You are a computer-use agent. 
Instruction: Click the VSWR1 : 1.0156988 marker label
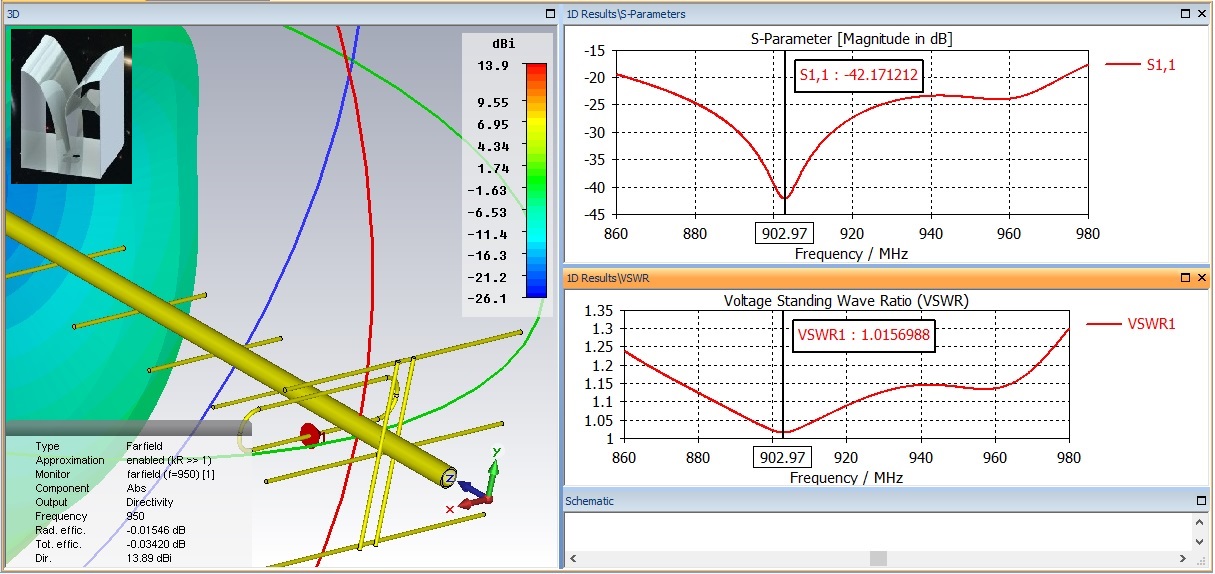click(863, 336)
